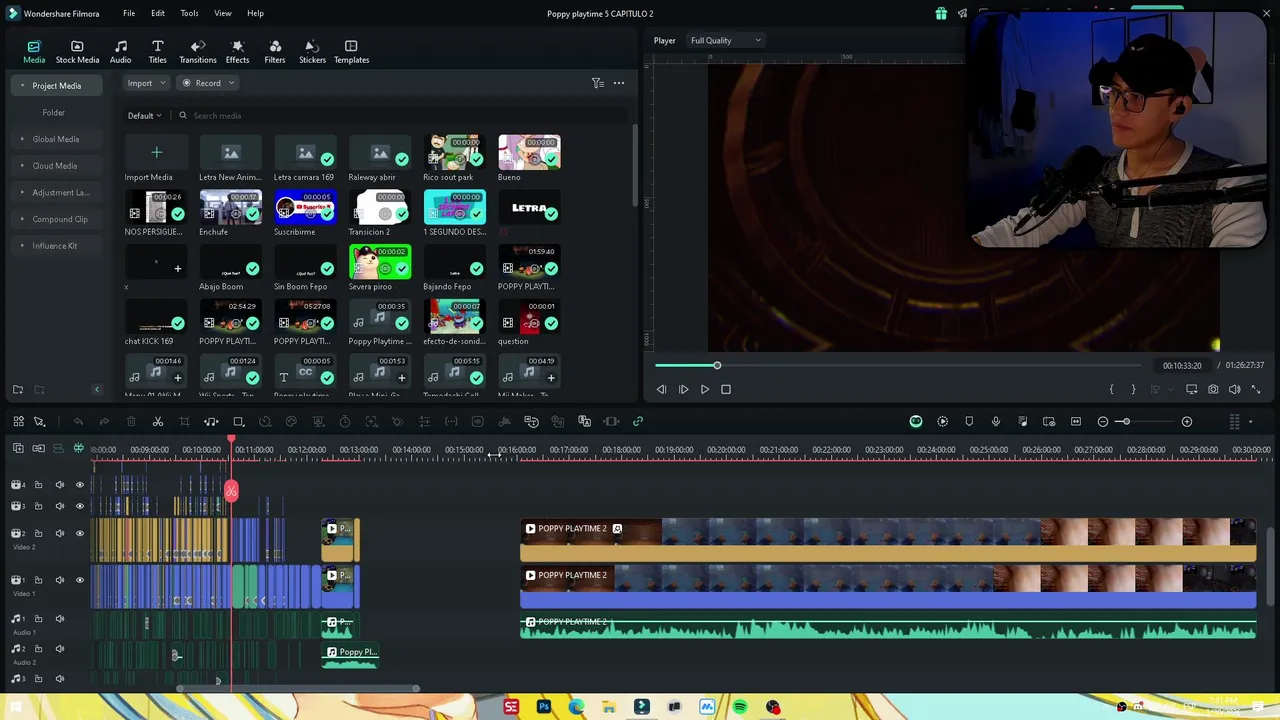The image size is (1280, 720).
Task: Step back one frame in player
Action: [661, 390]
